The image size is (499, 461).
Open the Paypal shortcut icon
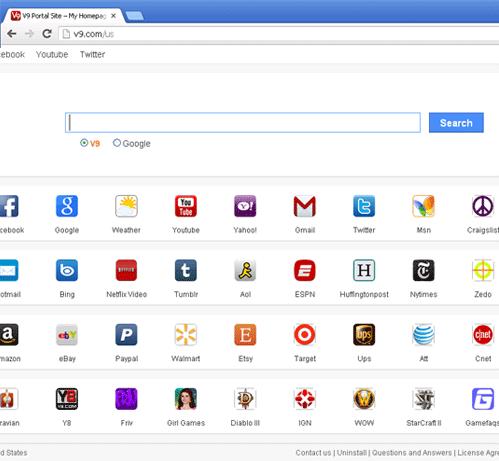tap(126, 335)
